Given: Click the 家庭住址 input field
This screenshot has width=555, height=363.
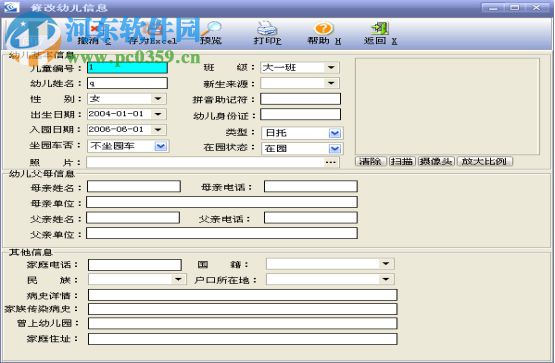Looking at the screenshot, I should tap(243, 339).
